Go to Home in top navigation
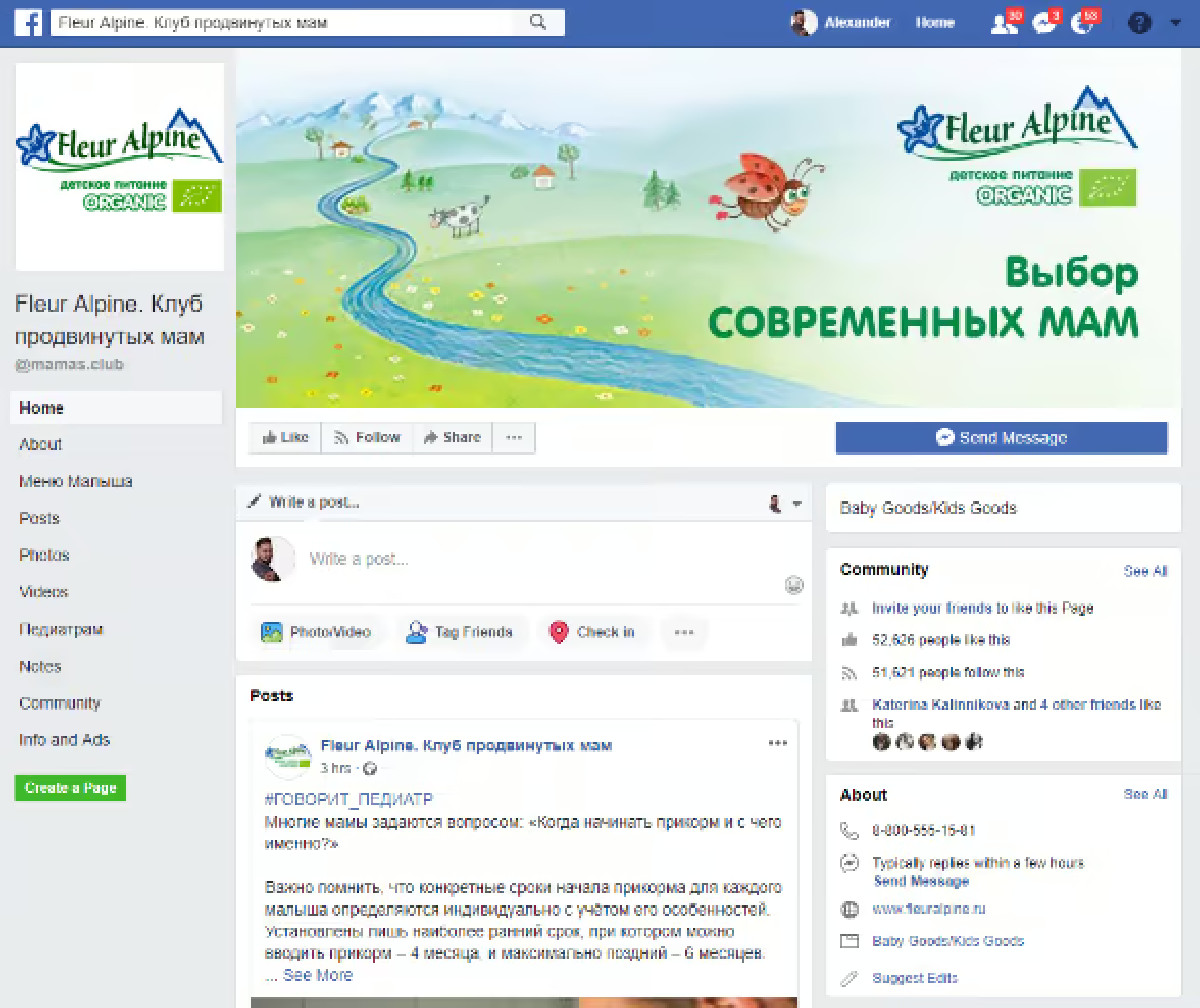The image size is (1200, 1008). pyautogui.click(x=935, y=22)
